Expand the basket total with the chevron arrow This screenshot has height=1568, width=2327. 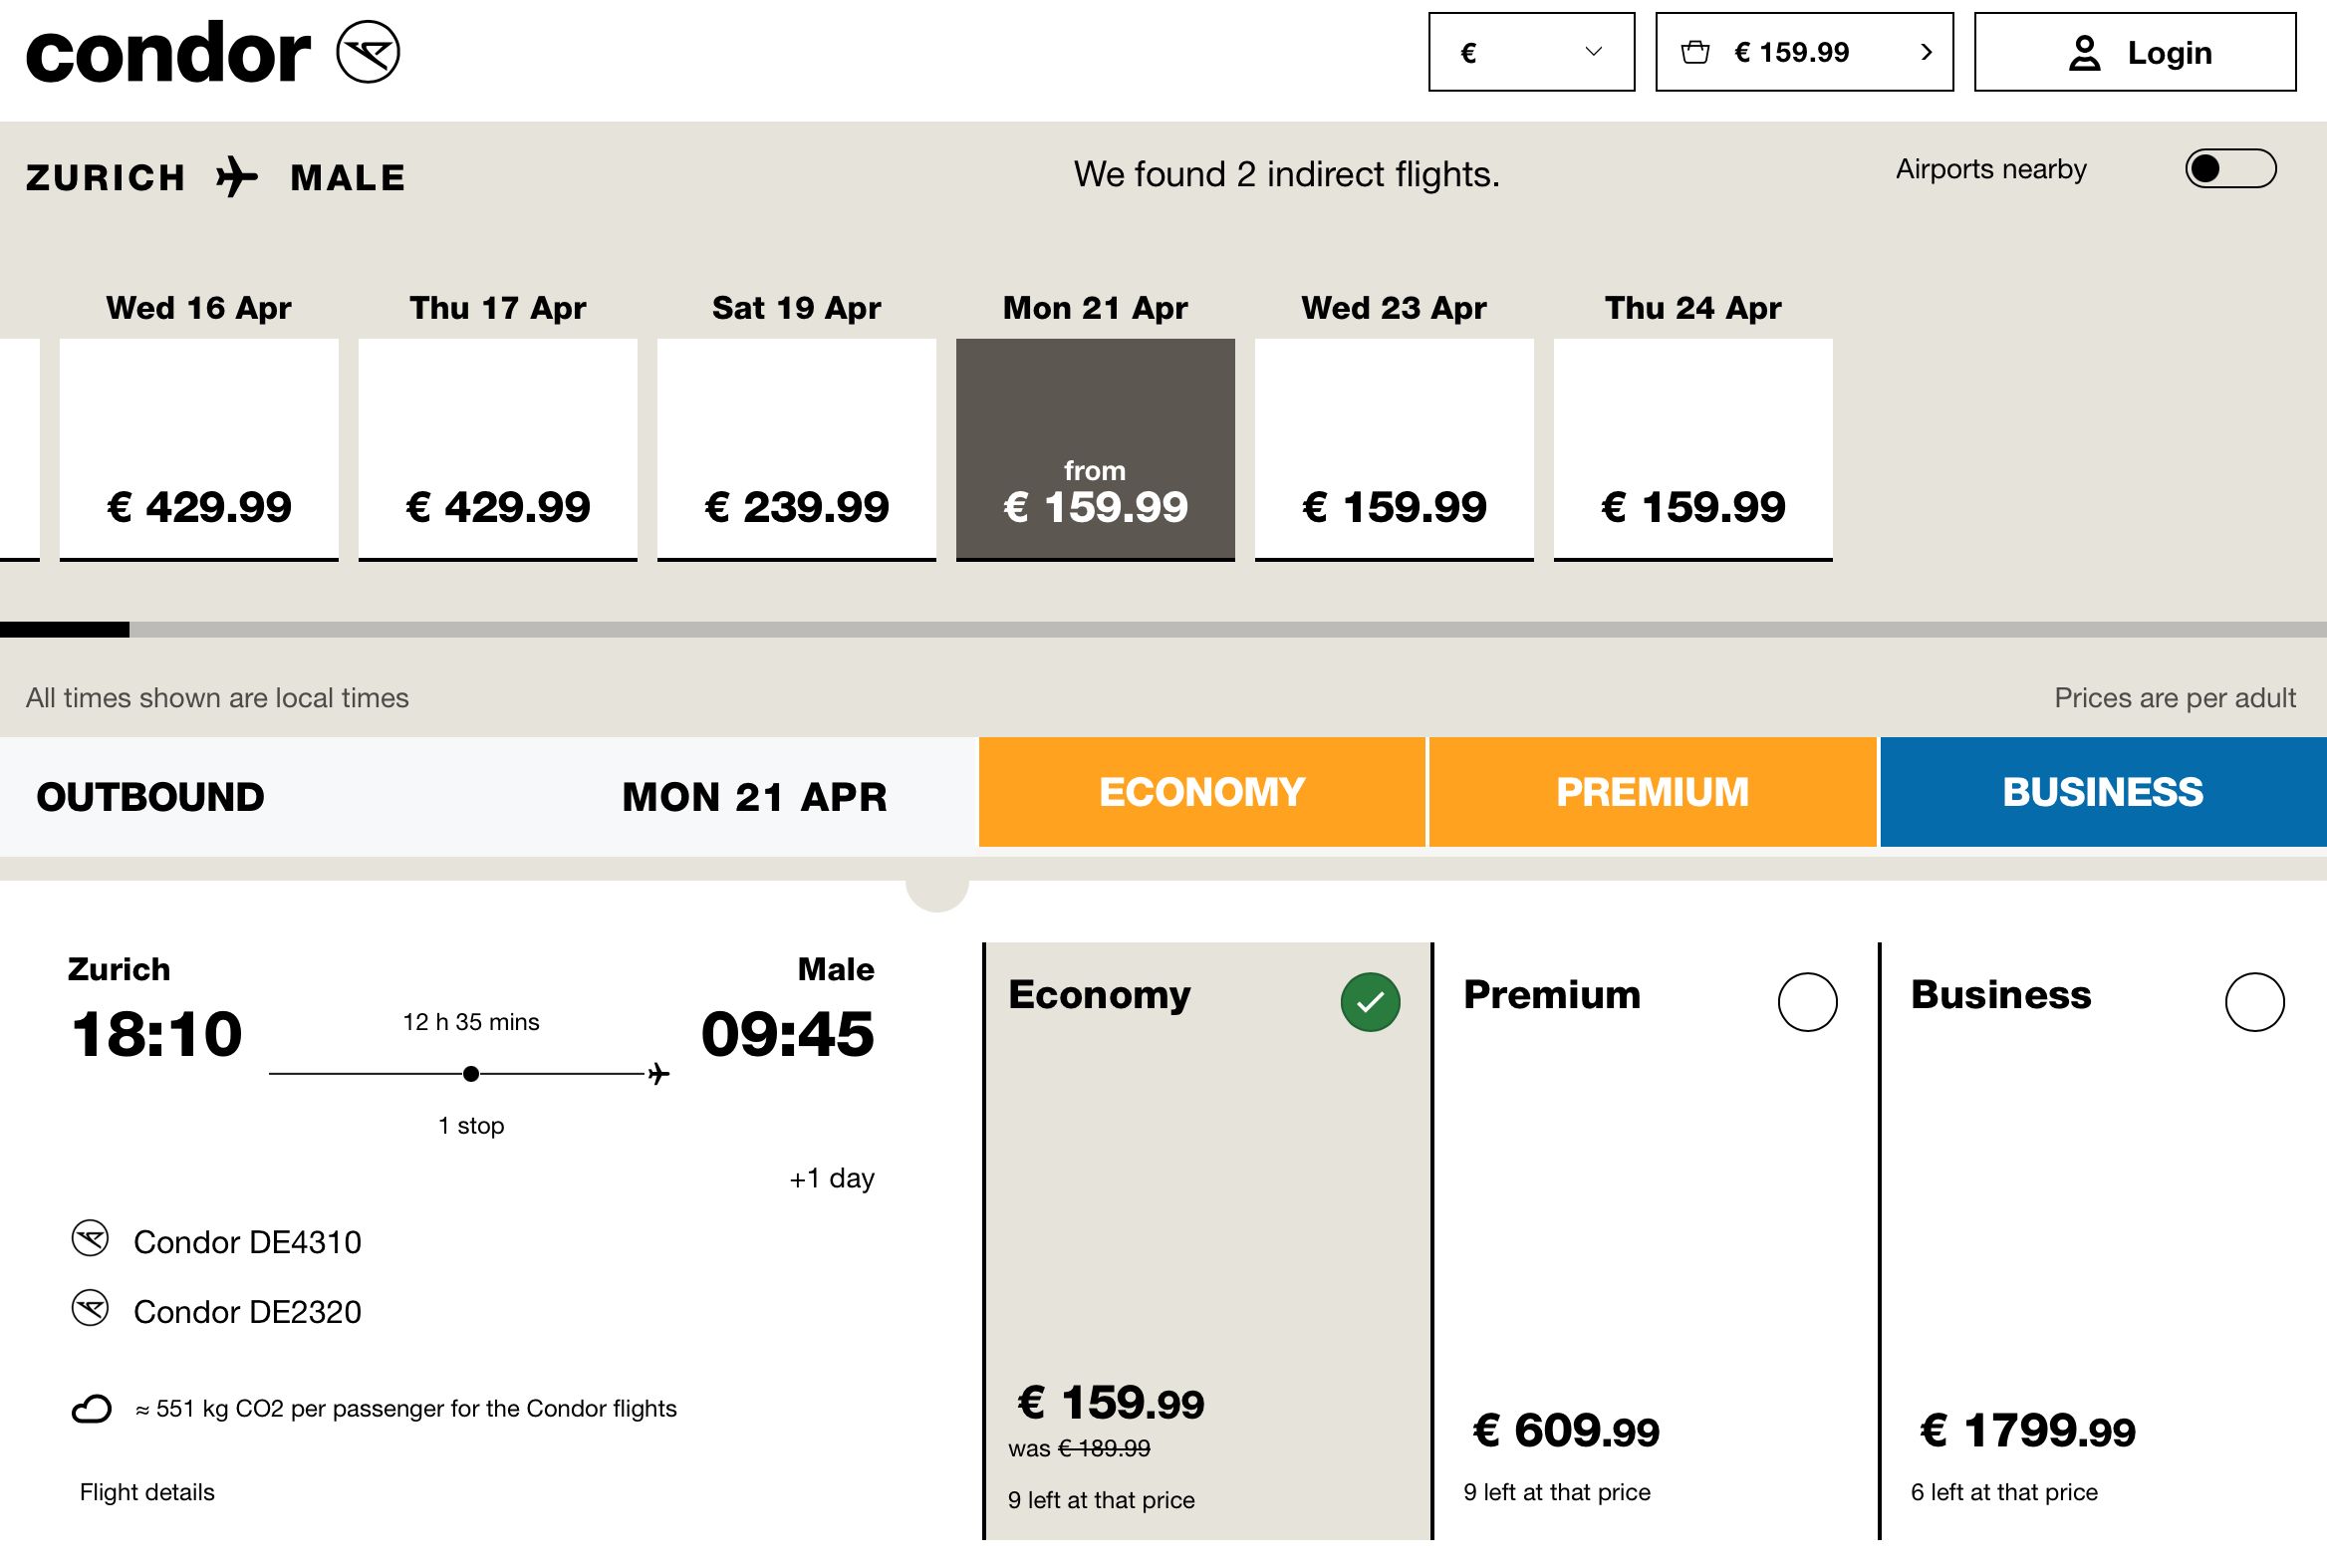1926,52
